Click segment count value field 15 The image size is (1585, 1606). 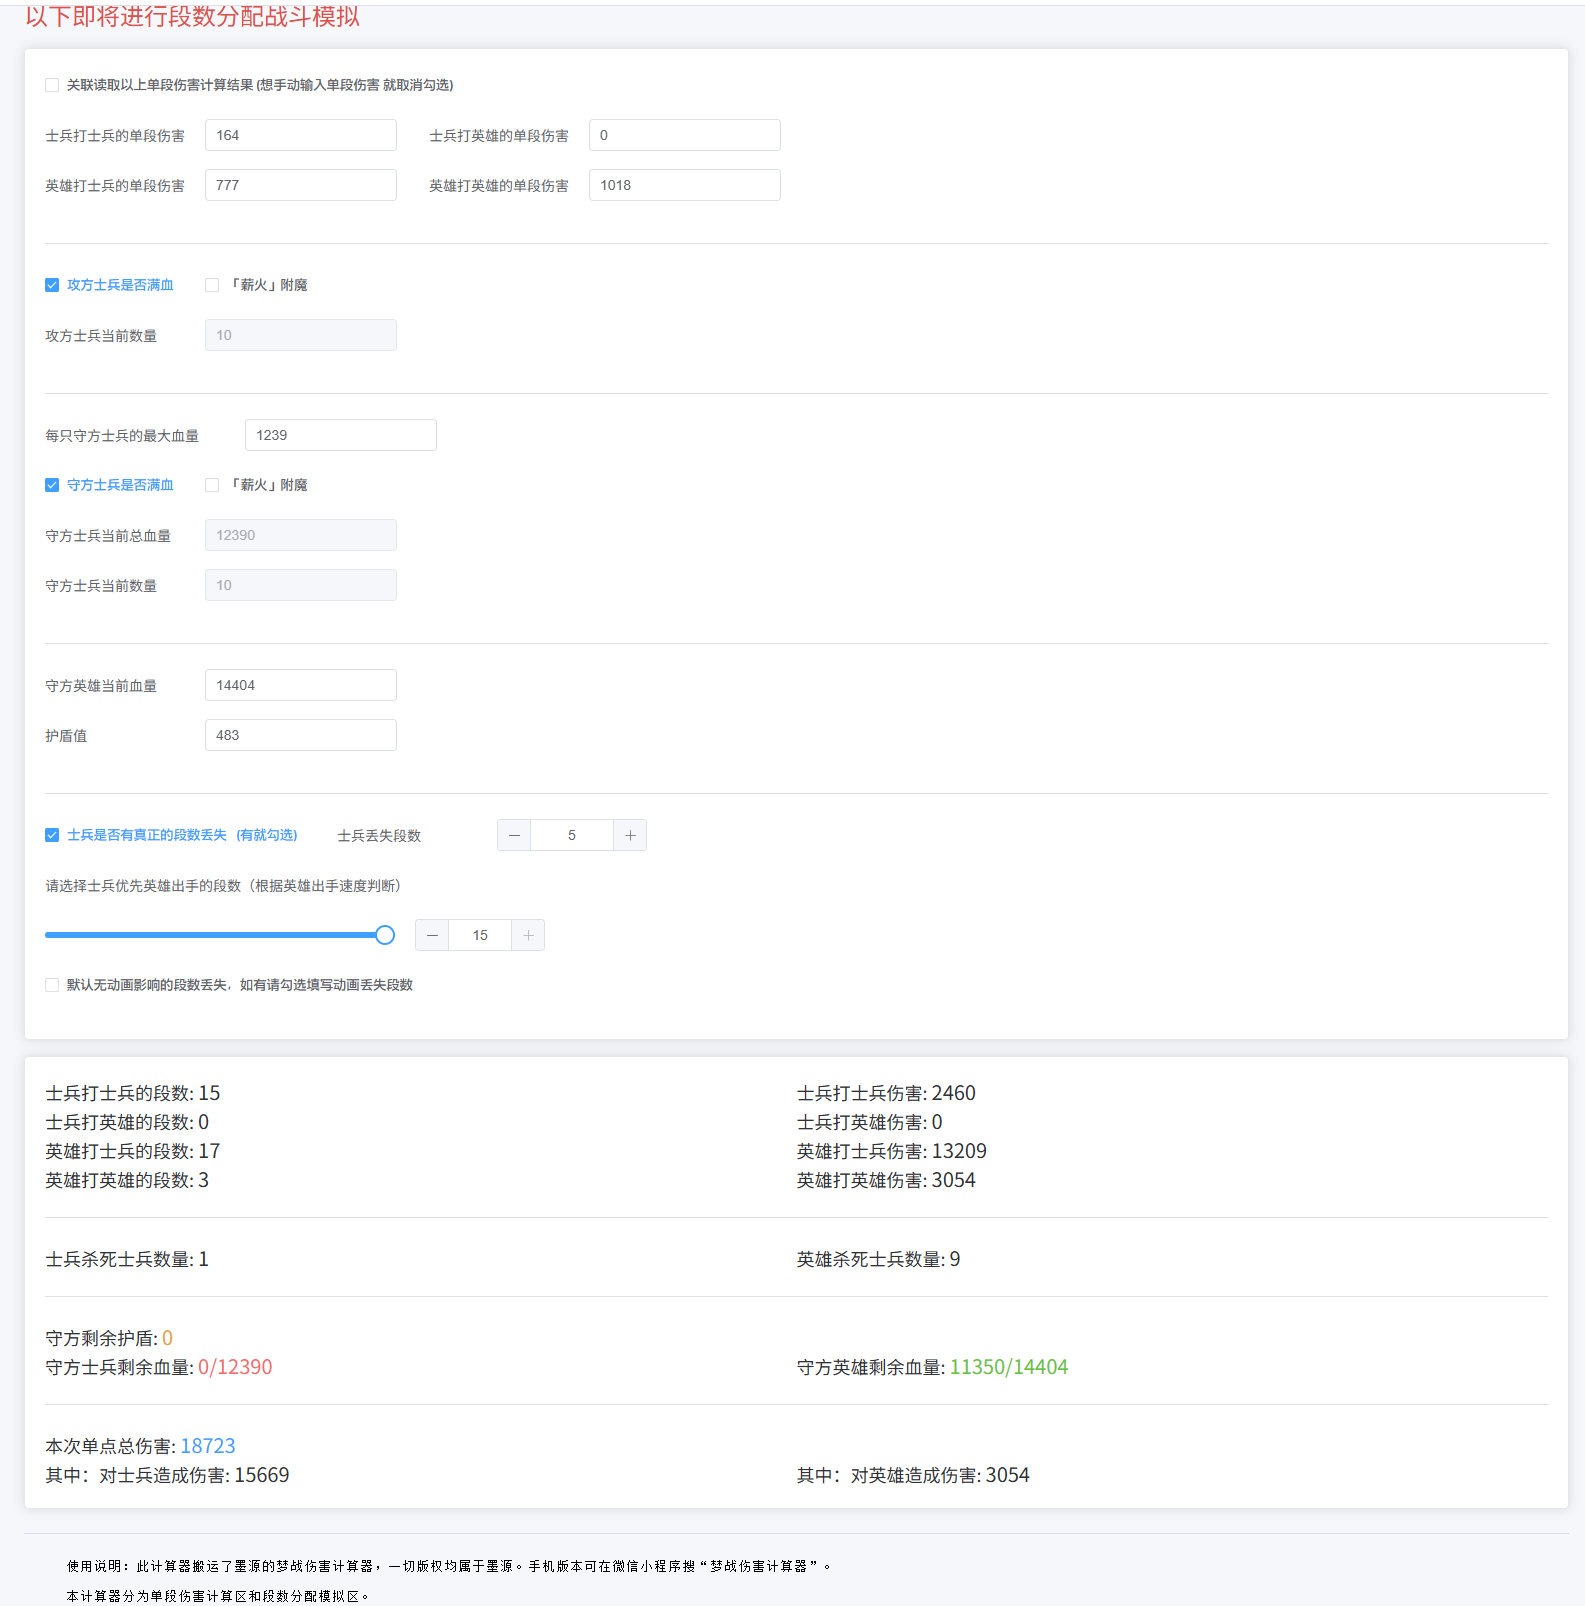click(480, 935)
